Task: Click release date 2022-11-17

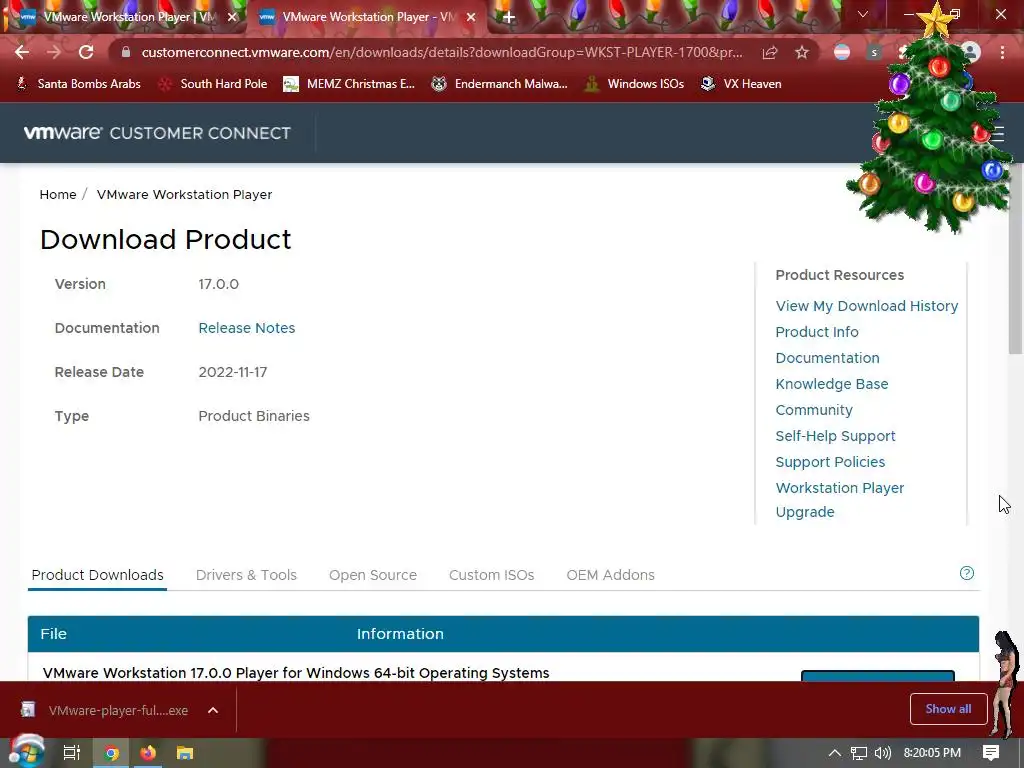Action: (x=232, y=372)
